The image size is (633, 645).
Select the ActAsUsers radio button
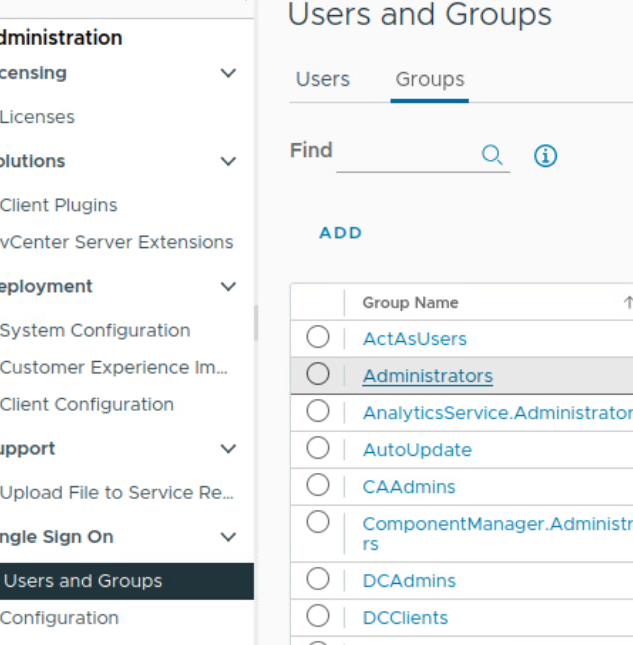[318, 338]
